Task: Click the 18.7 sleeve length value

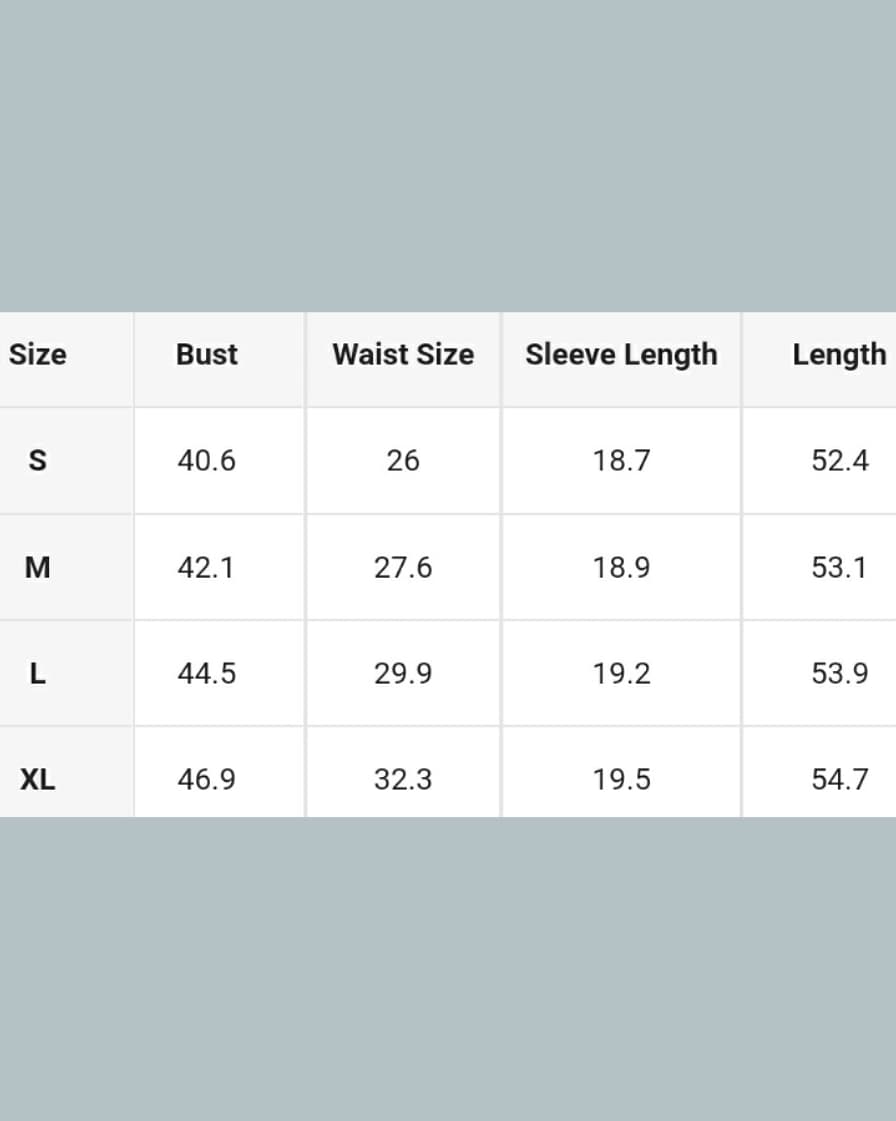Action: [x=621, y=461]
